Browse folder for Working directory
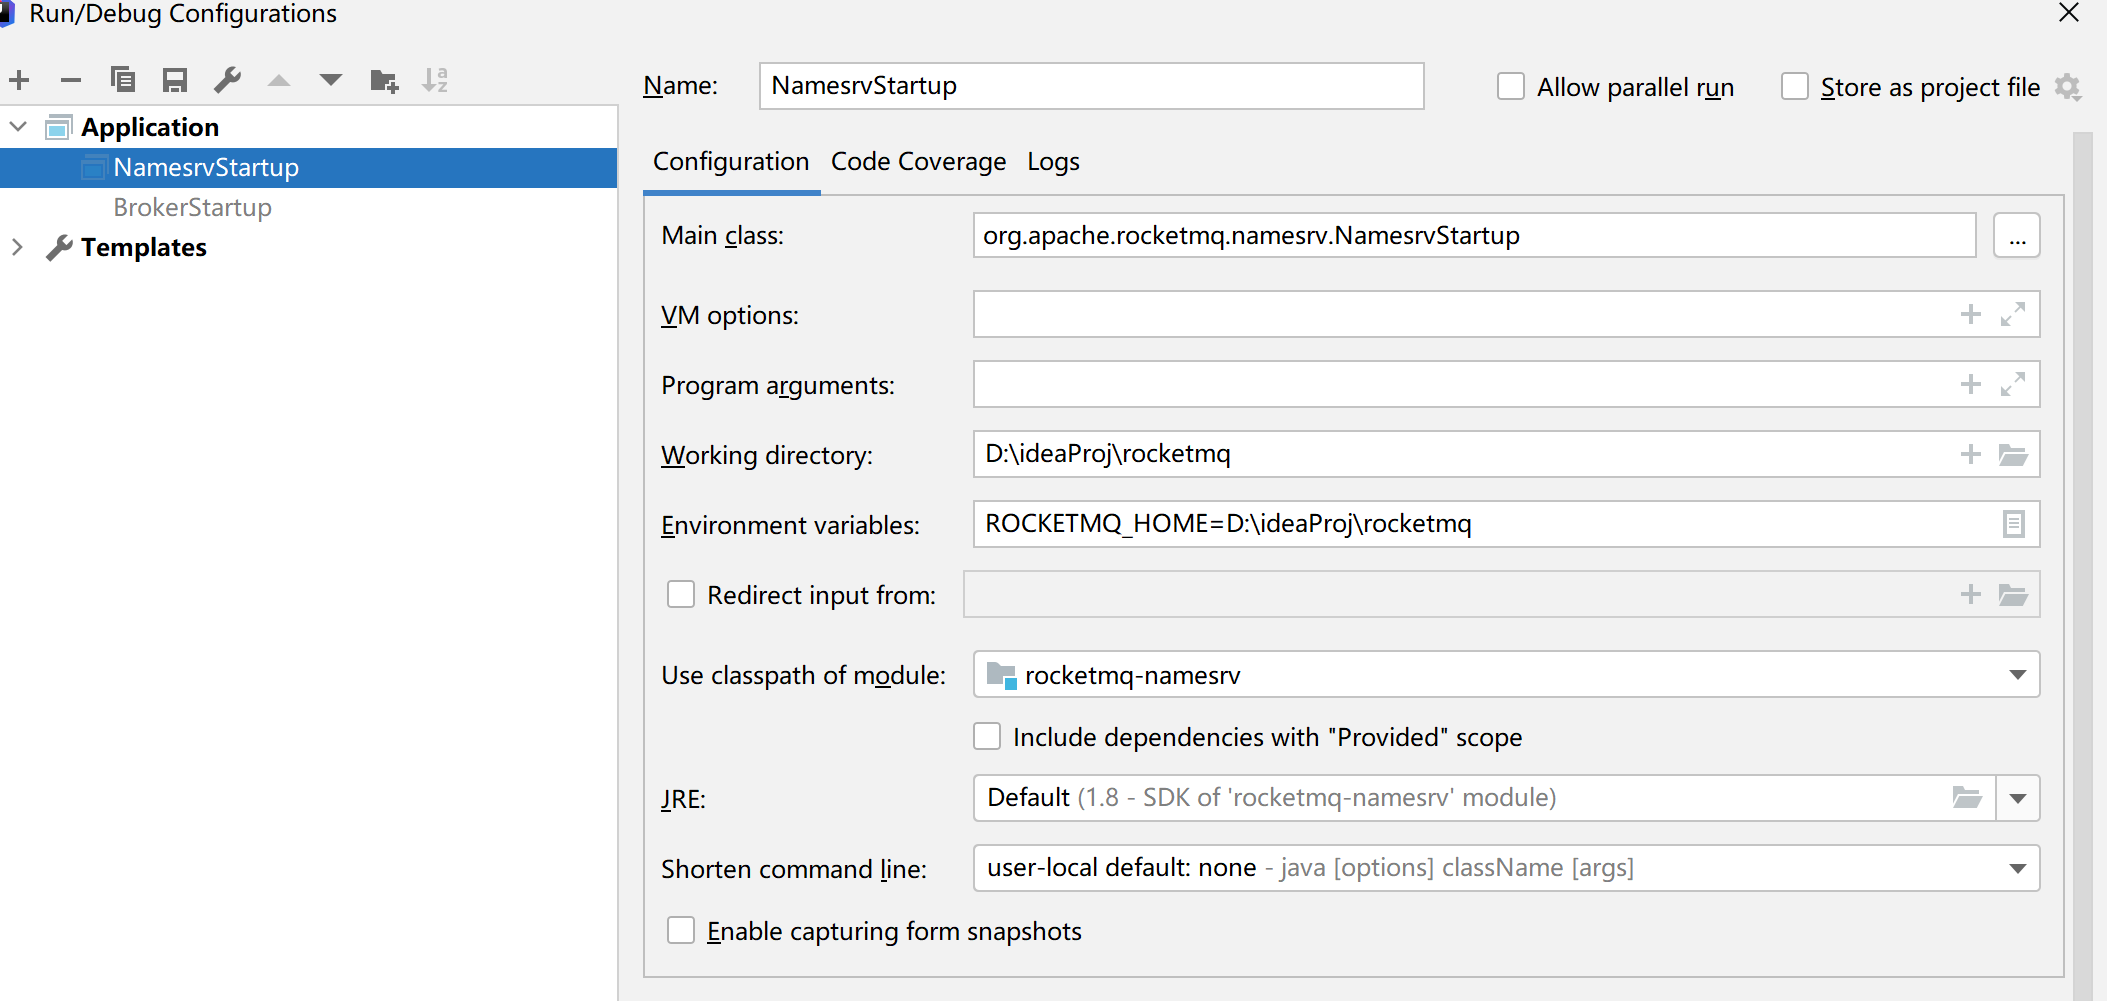This screenshot has width=2107, height=1001. pyautogui.click(x=2013, y=455)
